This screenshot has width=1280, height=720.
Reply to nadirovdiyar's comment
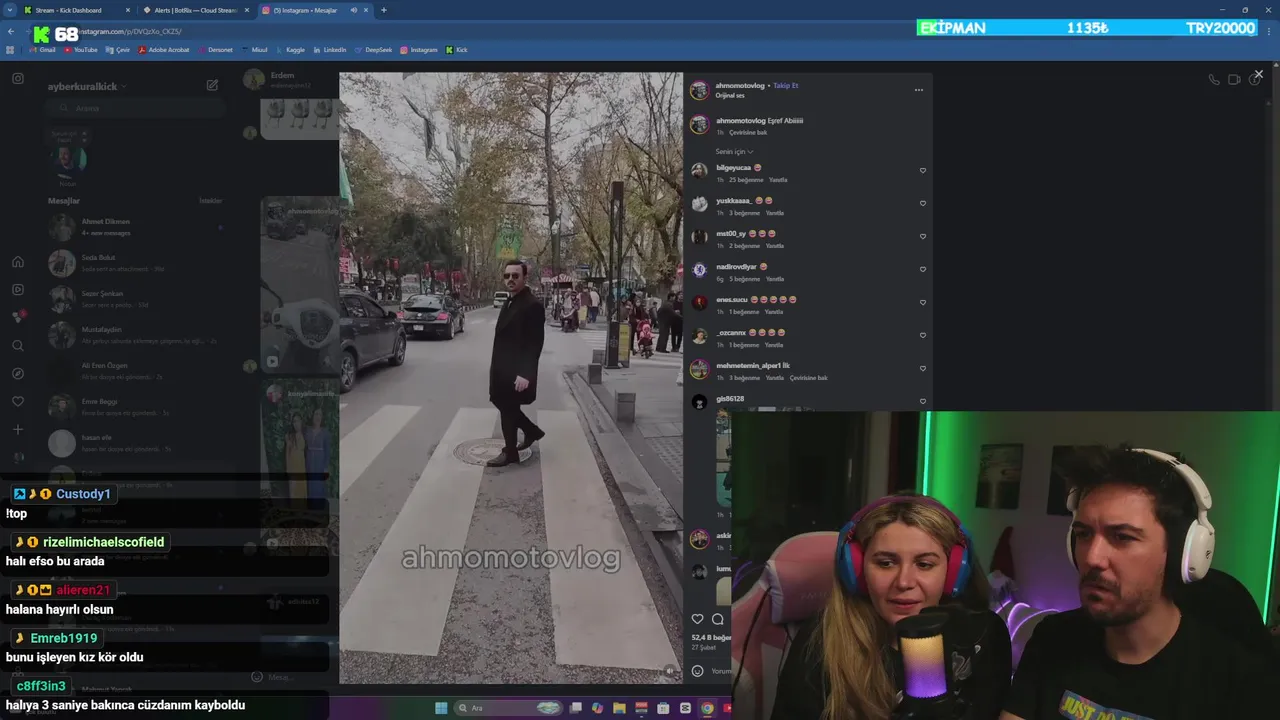click(775, 279)
